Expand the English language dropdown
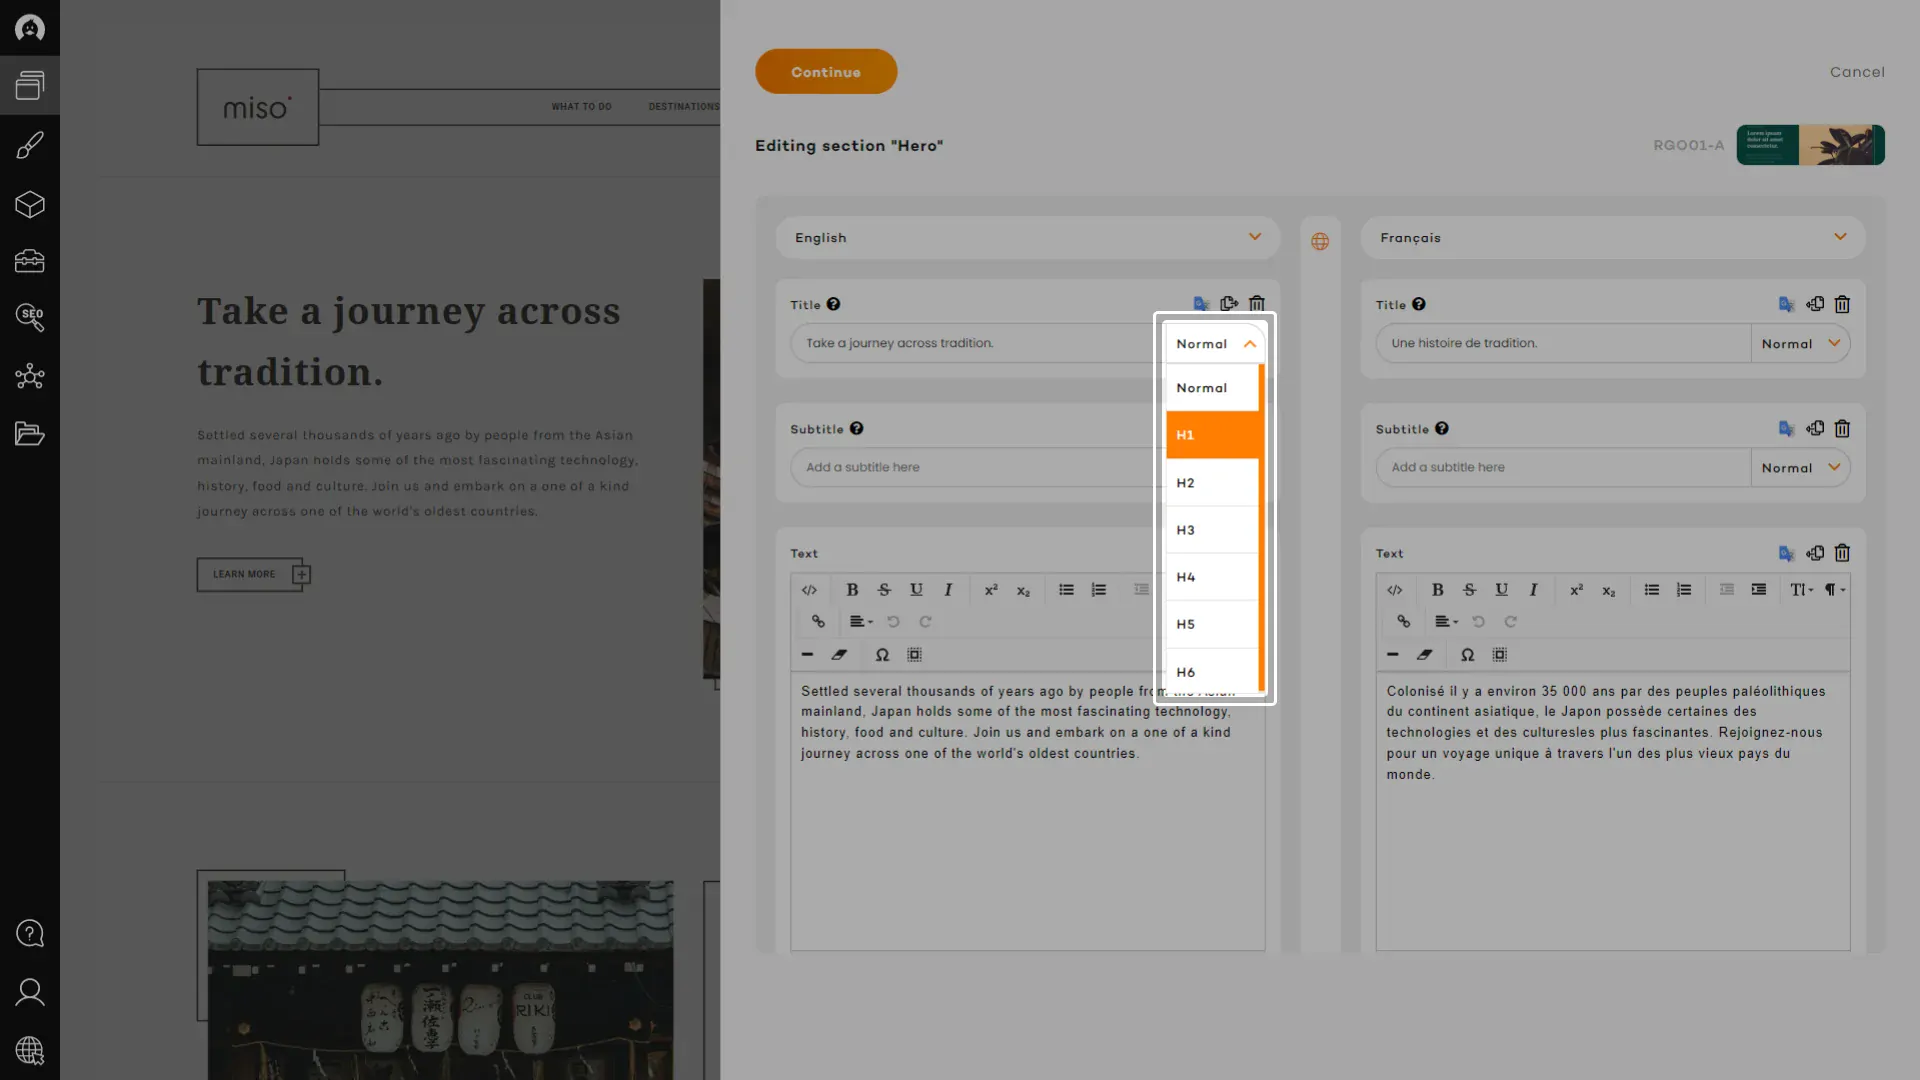1920x1080 pixels. (x=1027, y=238)
